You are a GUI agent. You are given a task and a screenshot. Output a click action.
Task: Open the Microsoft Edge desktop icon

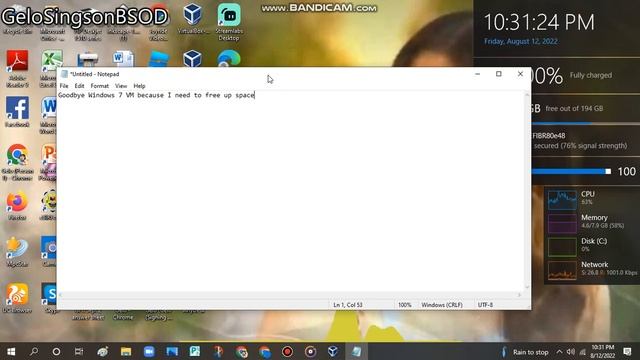(x=229, y=60)
